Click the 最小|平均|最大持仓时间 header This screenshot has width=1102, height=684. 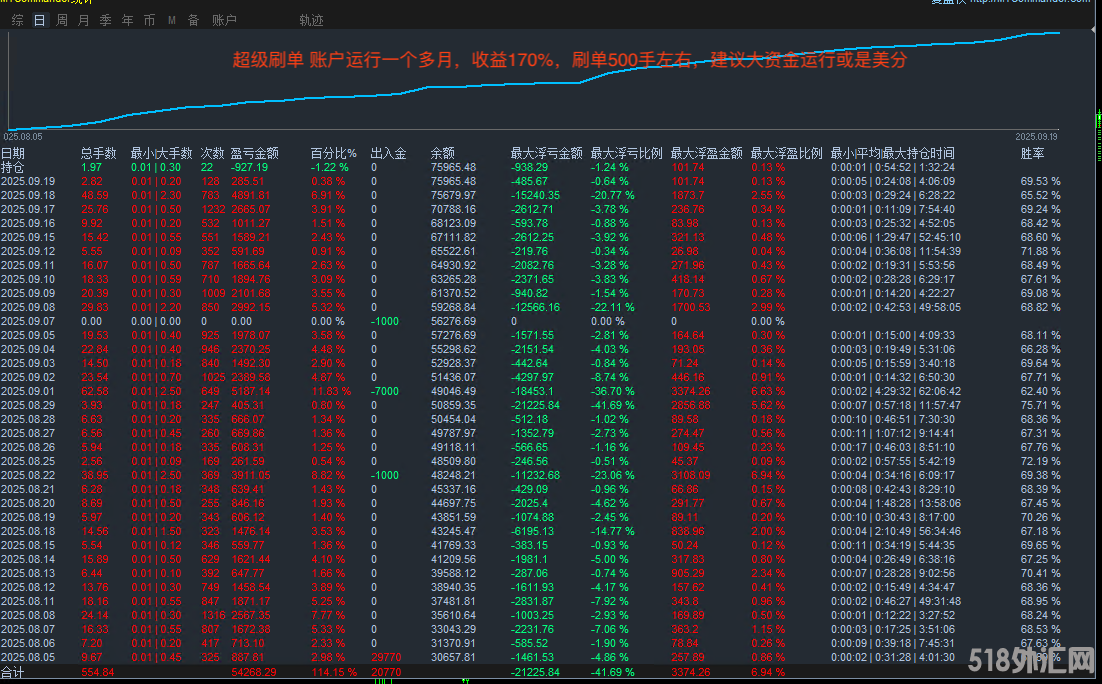[x=893, y=153]
